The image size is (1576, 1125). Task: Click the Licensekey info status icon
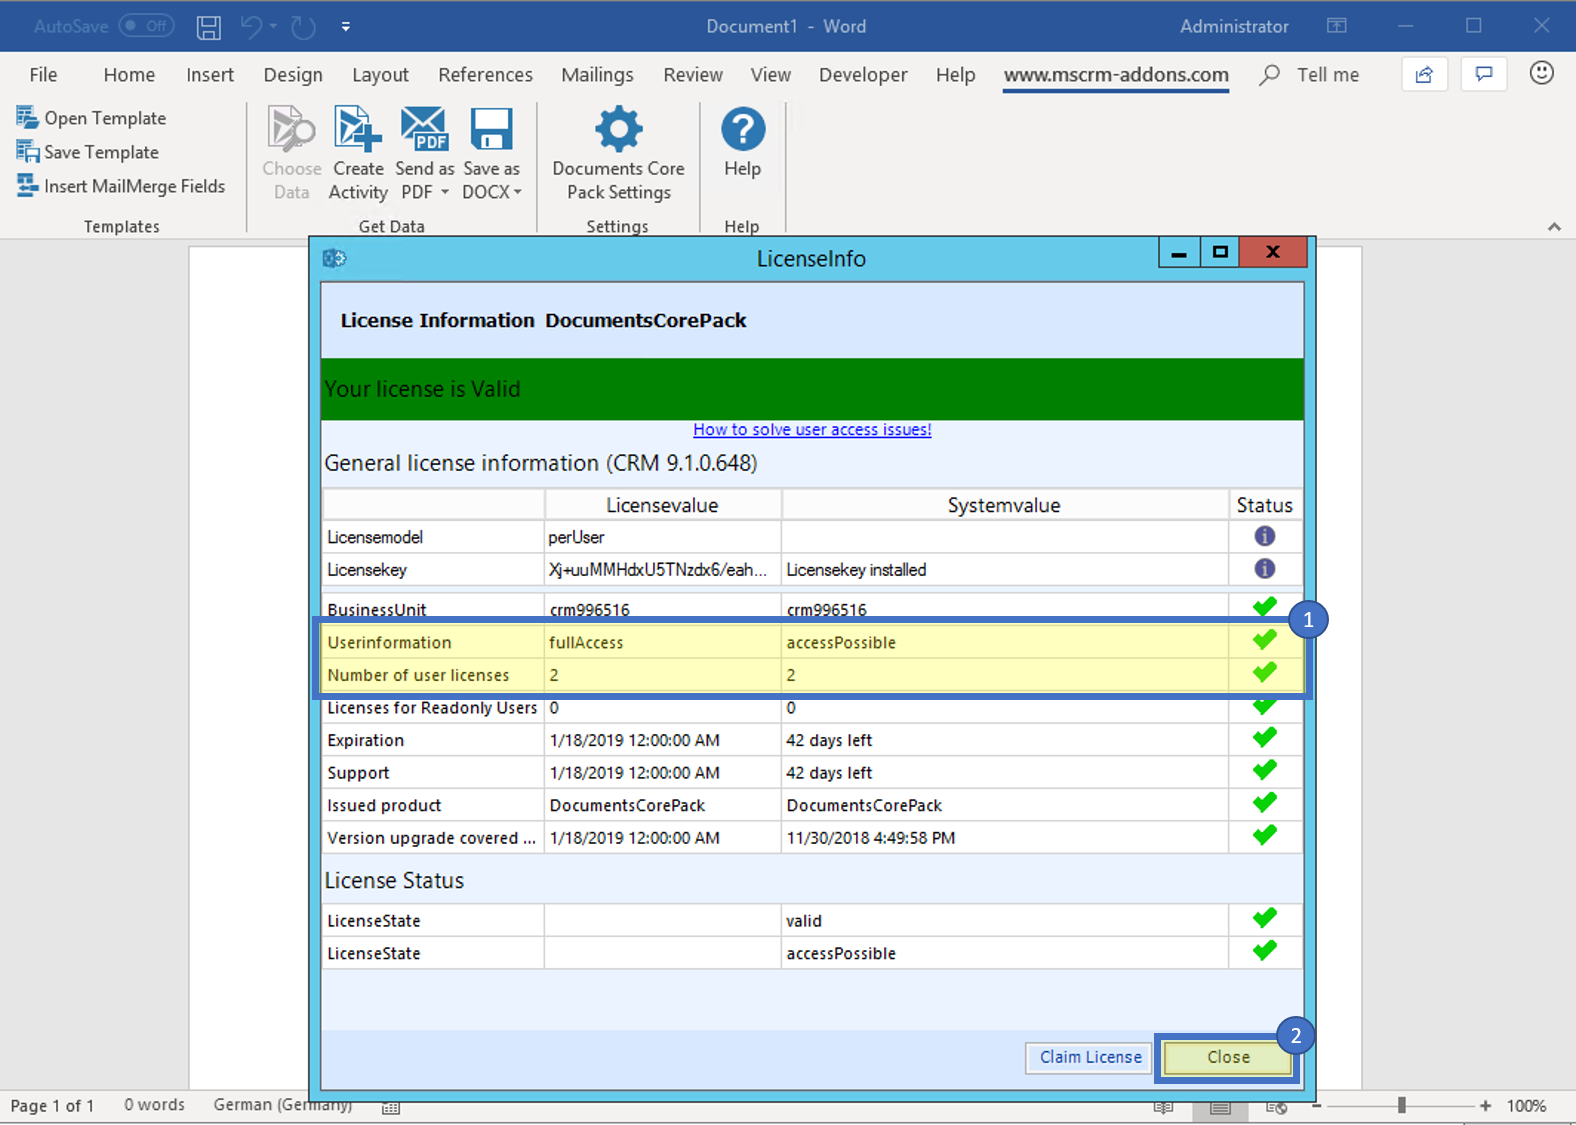pos(1265,569)
